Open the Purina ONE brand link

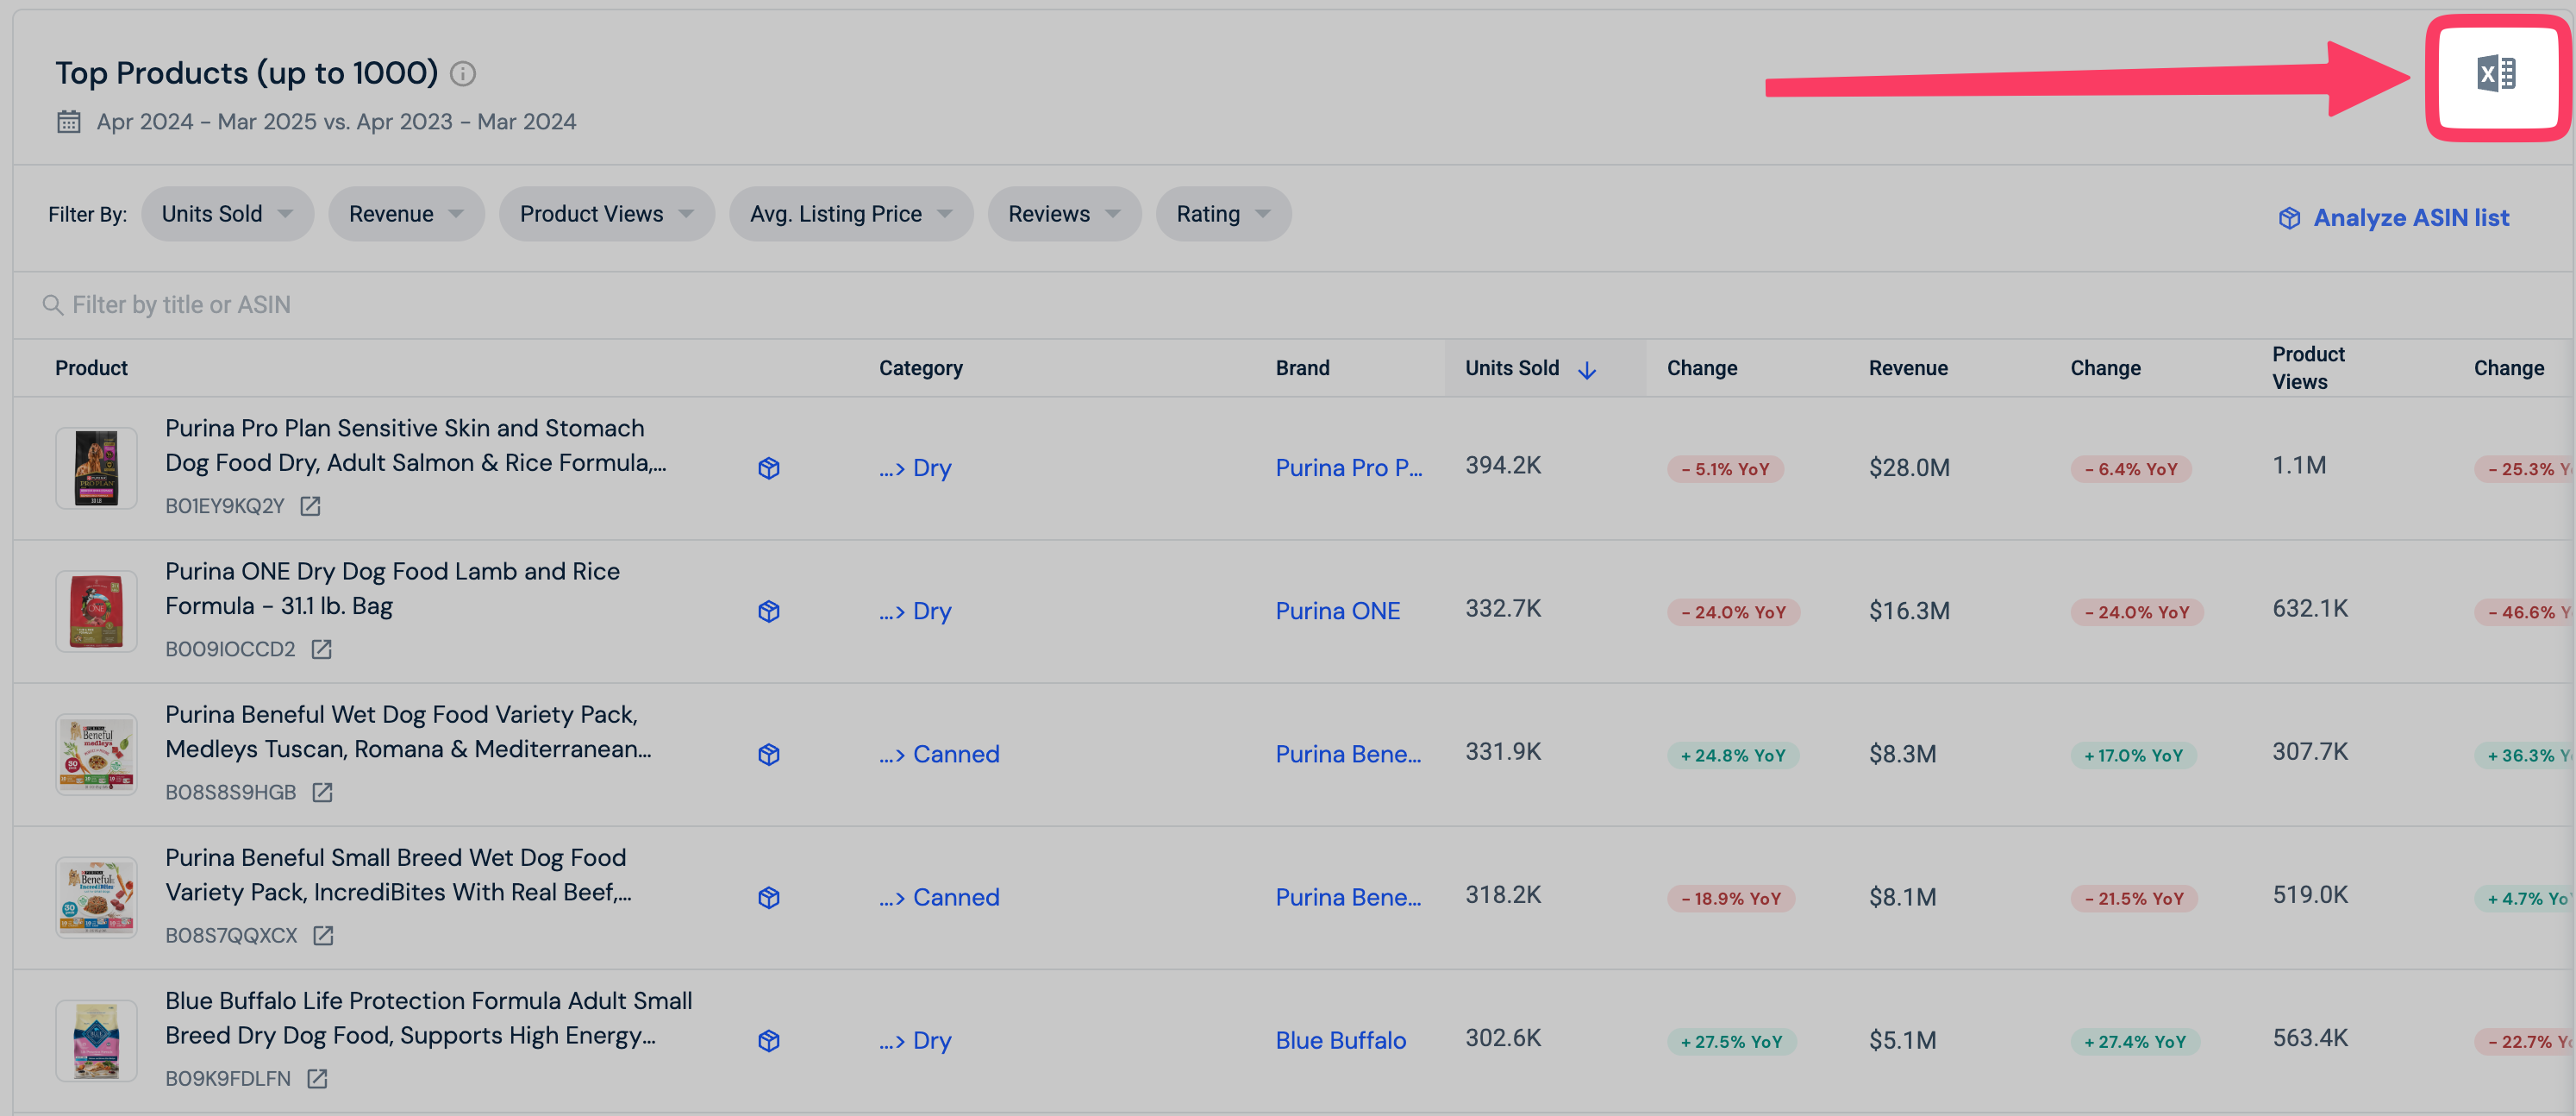point(1337,611)
